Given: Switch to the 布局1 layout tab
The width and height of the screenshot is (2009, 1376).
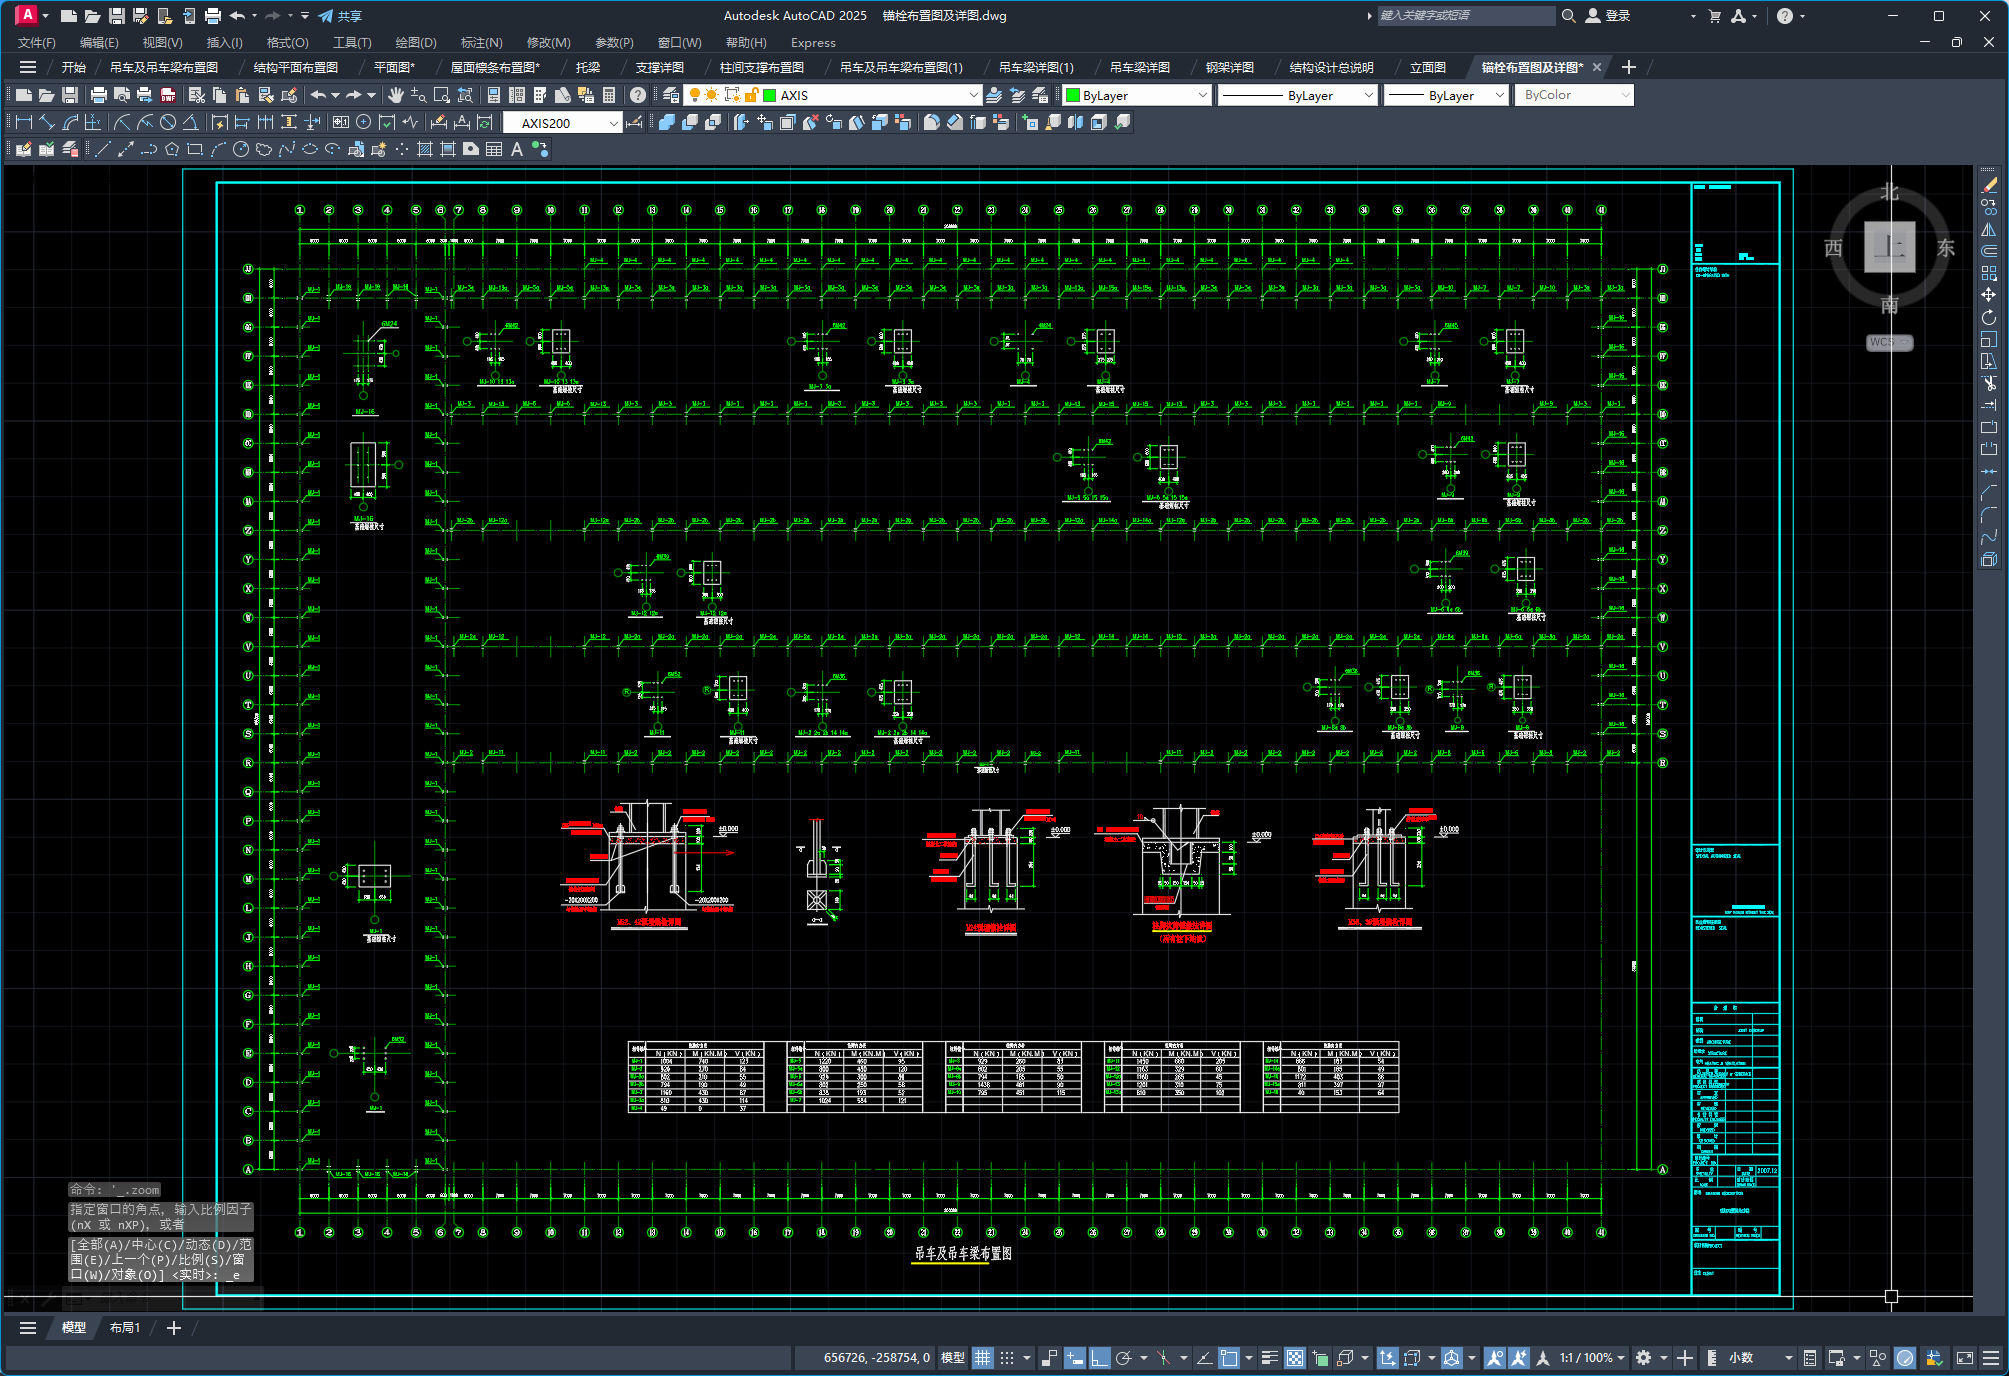Looking at the screenshot, I should click(125, 1327).
